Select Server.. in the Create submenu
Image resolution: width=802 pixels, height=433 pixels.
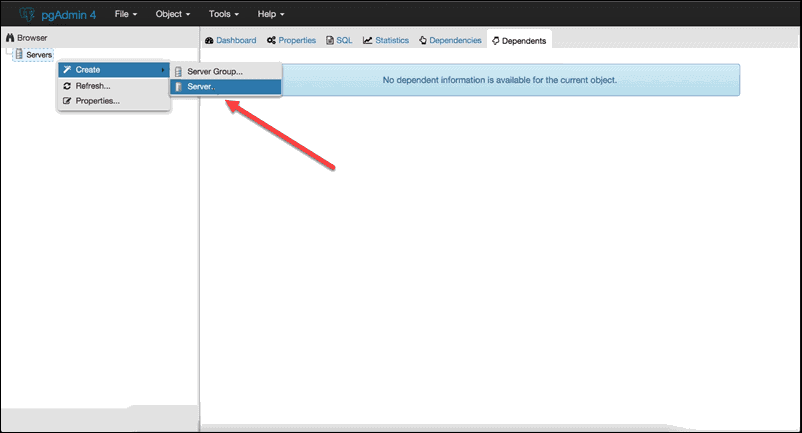tap(226, 87)
